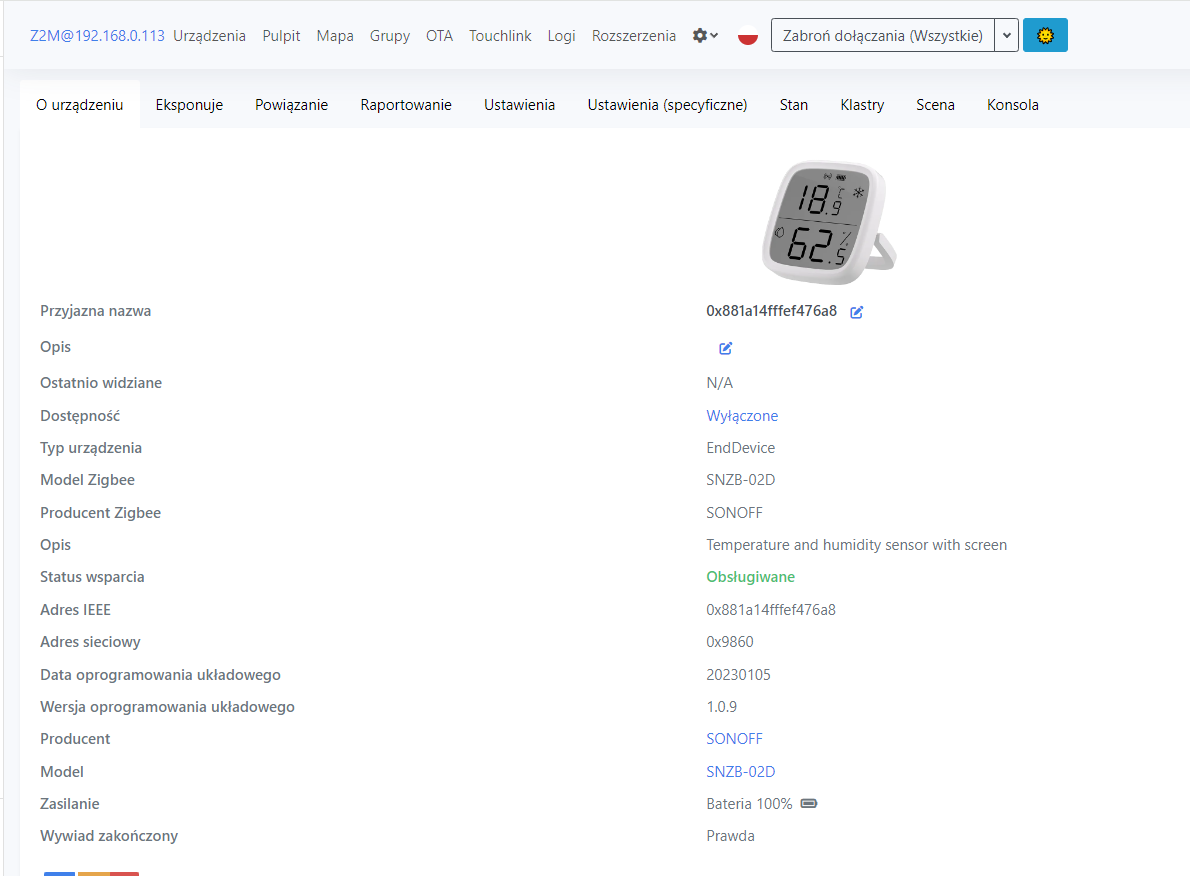Switch to the Stan tab
This screenshot has width=1190, height=876.
pyautogui.click(x=794, y=105)
